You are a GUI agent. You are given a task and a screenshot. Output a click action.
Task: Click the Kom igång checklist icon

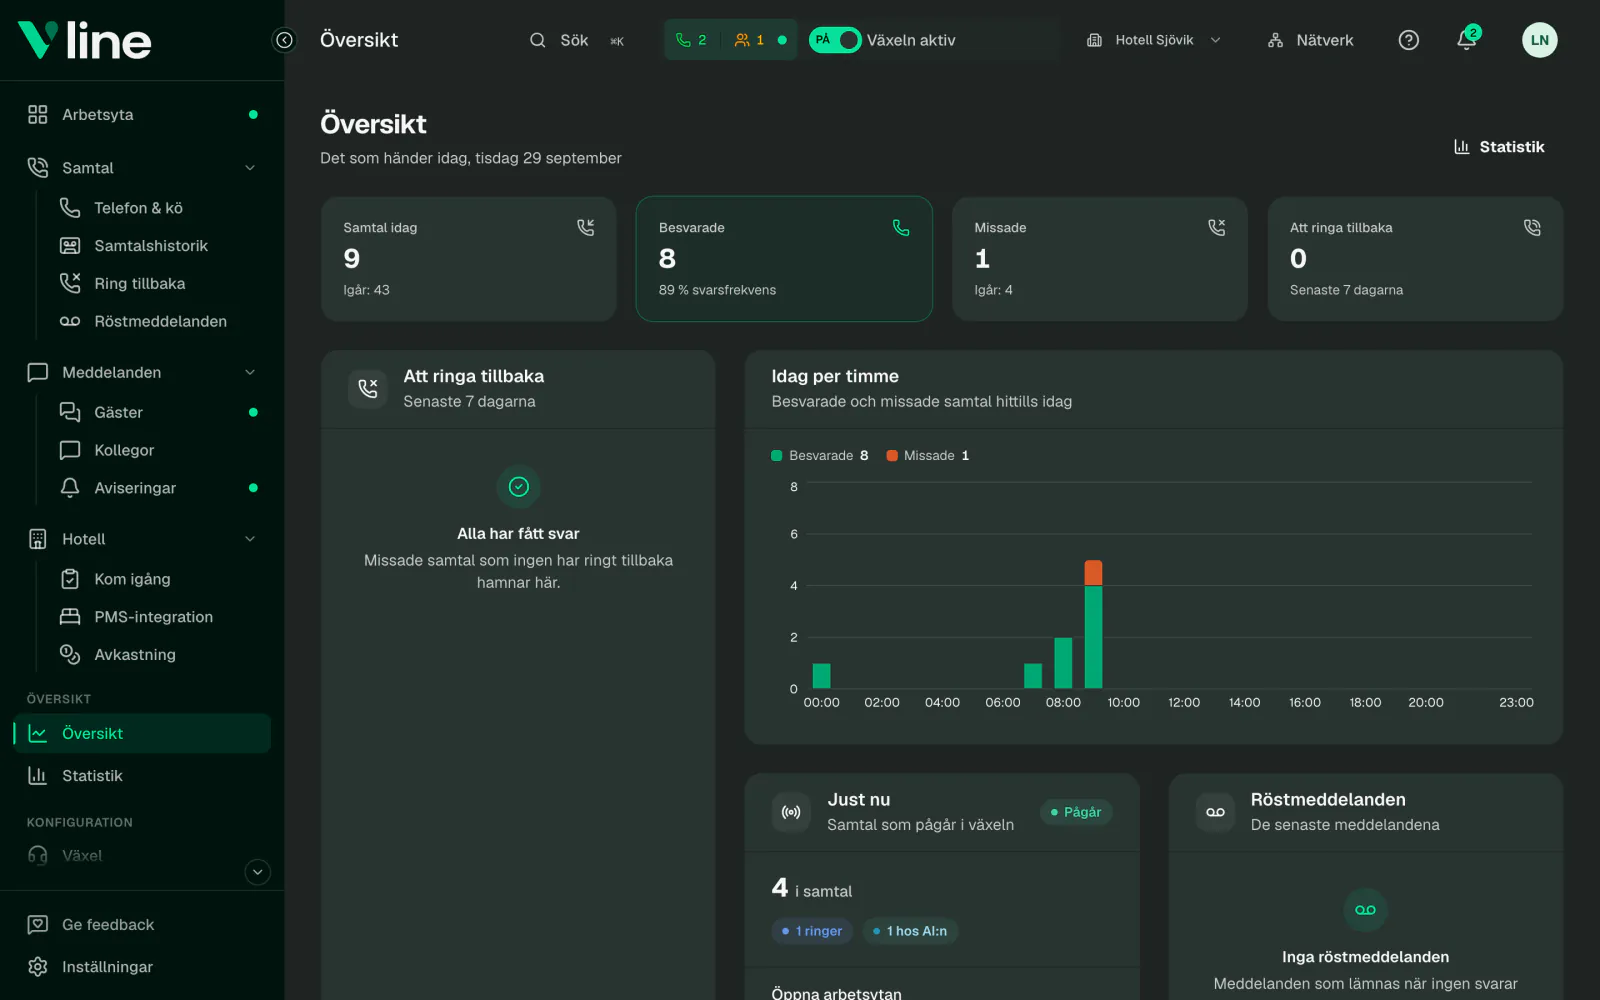(70, 579)
